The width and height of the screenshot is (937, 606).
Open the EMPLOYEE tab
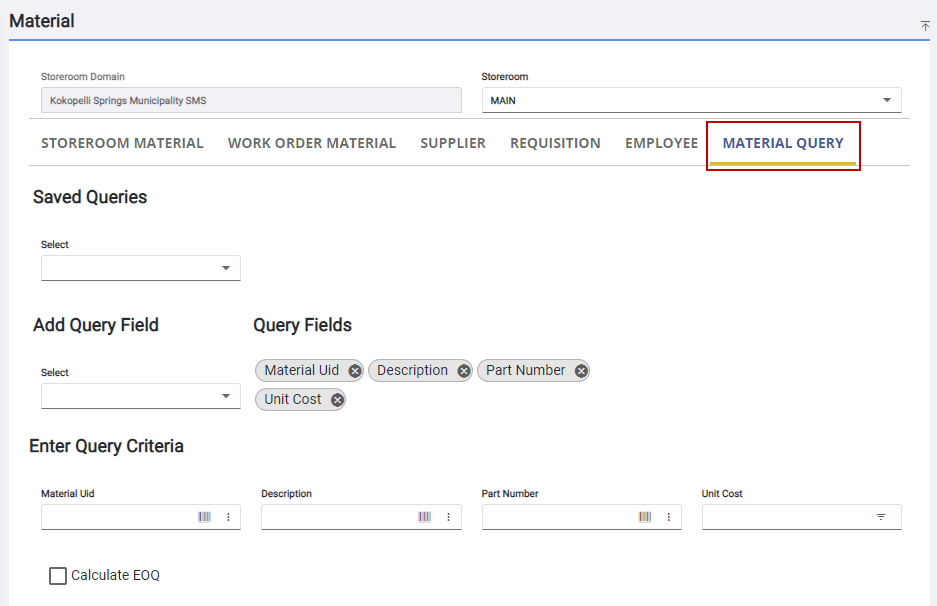661,143
